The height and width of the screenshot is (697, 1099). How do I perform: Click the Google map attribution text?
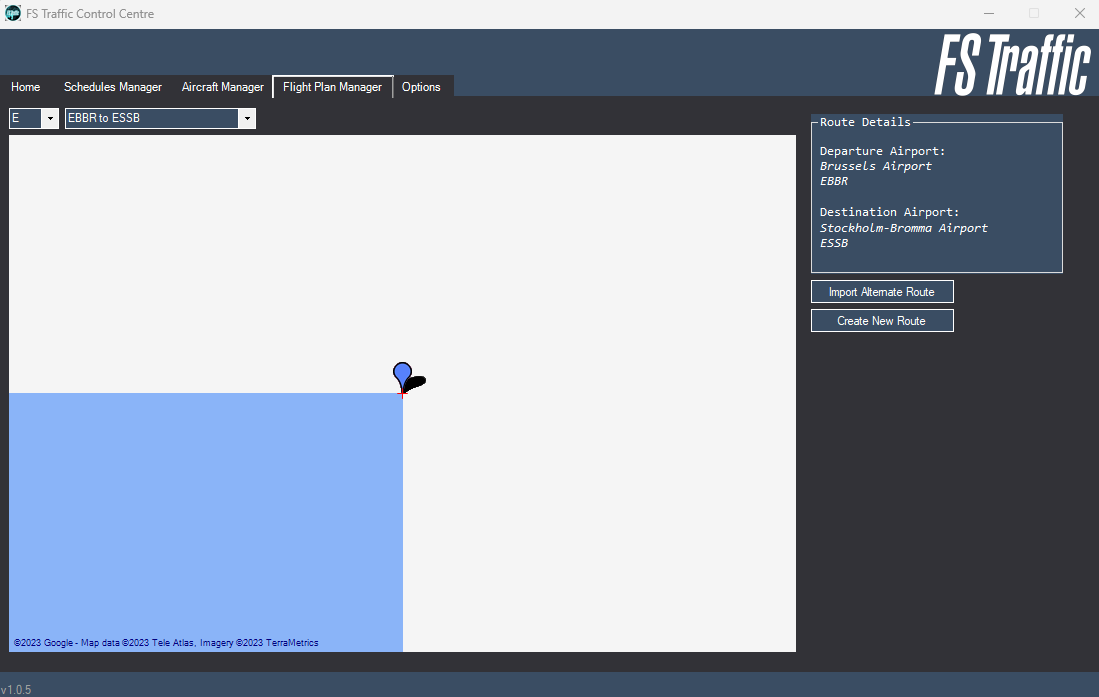coord(160,642)
